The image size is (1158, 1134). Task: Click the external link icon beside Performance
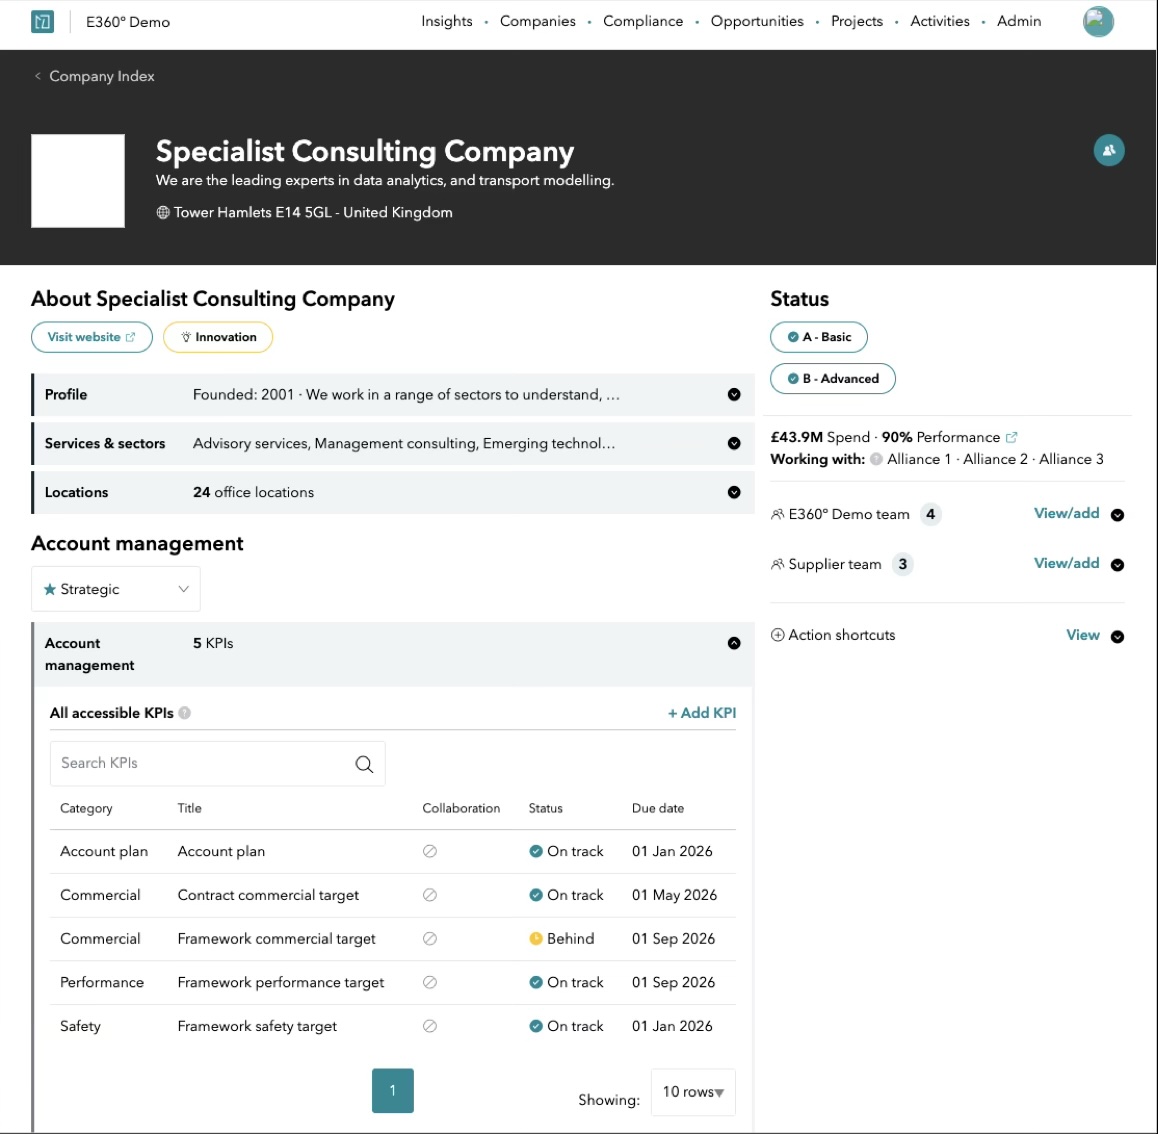[1011, 437]
